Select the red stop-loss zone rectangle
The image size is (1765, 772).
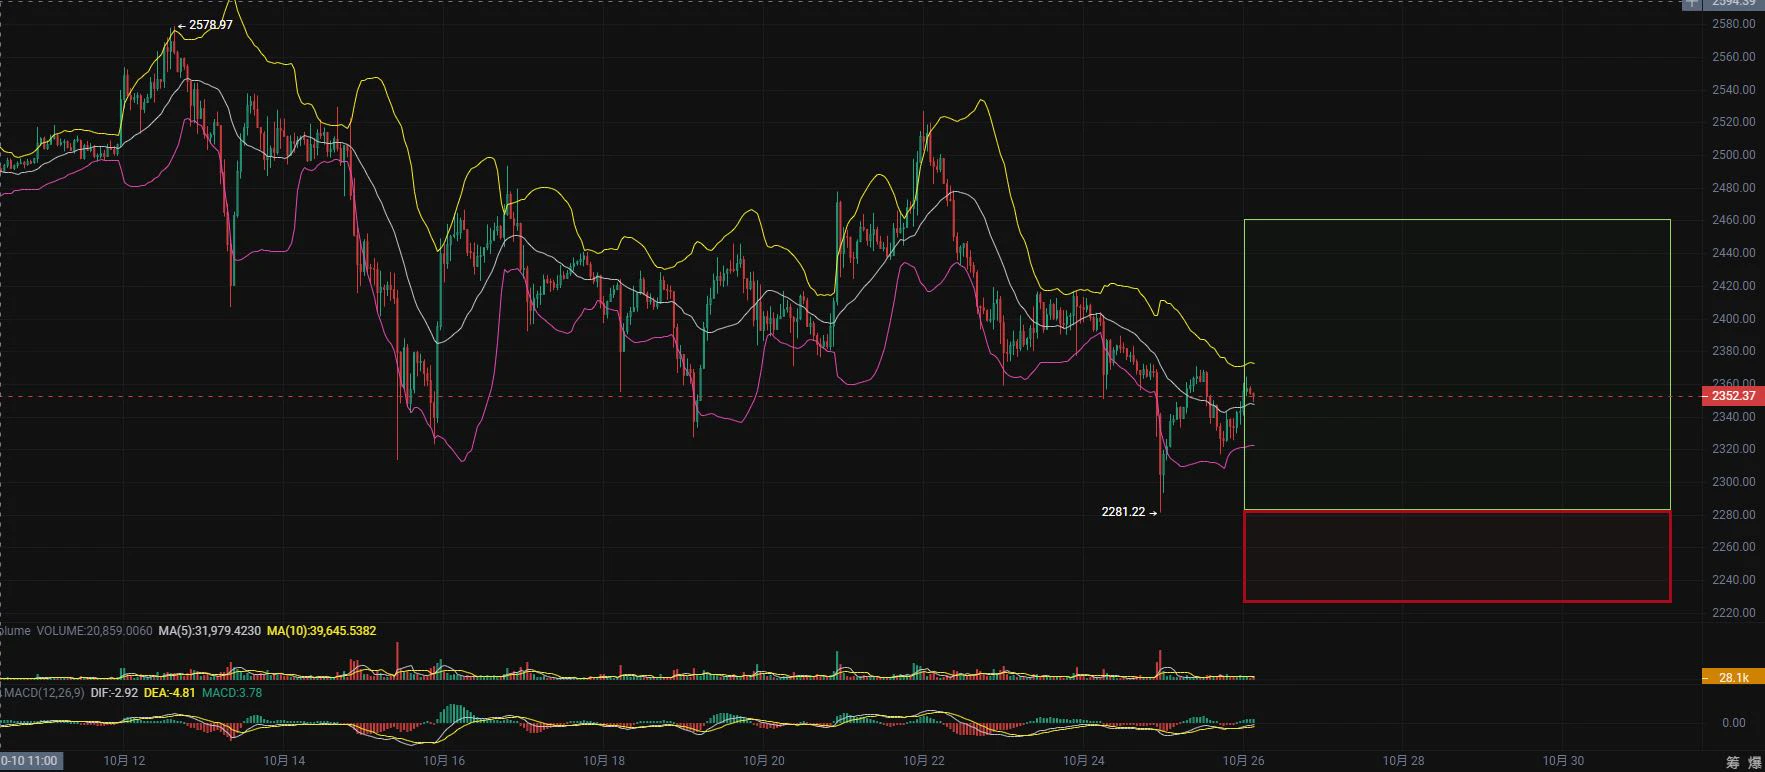point(1457,556)
